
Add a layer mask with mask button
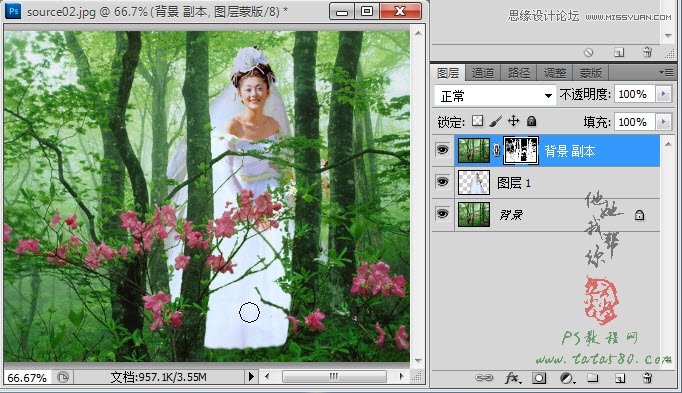click(x=539, y=378)
